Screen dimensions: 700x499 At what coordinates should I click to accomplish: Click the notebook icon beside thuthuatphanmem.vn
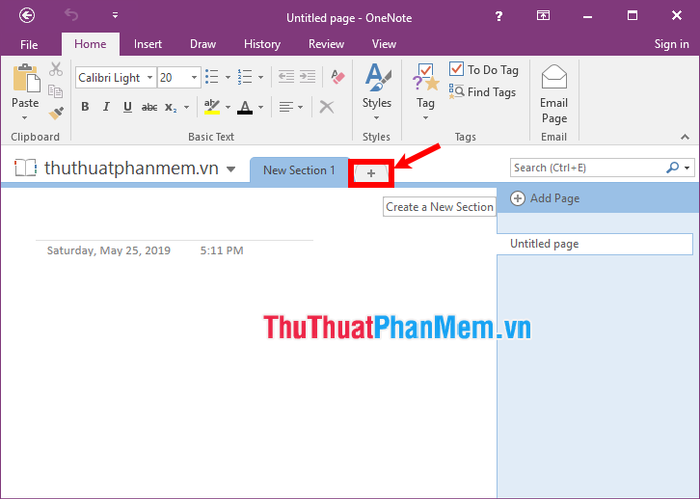click(x=25, y=168)
